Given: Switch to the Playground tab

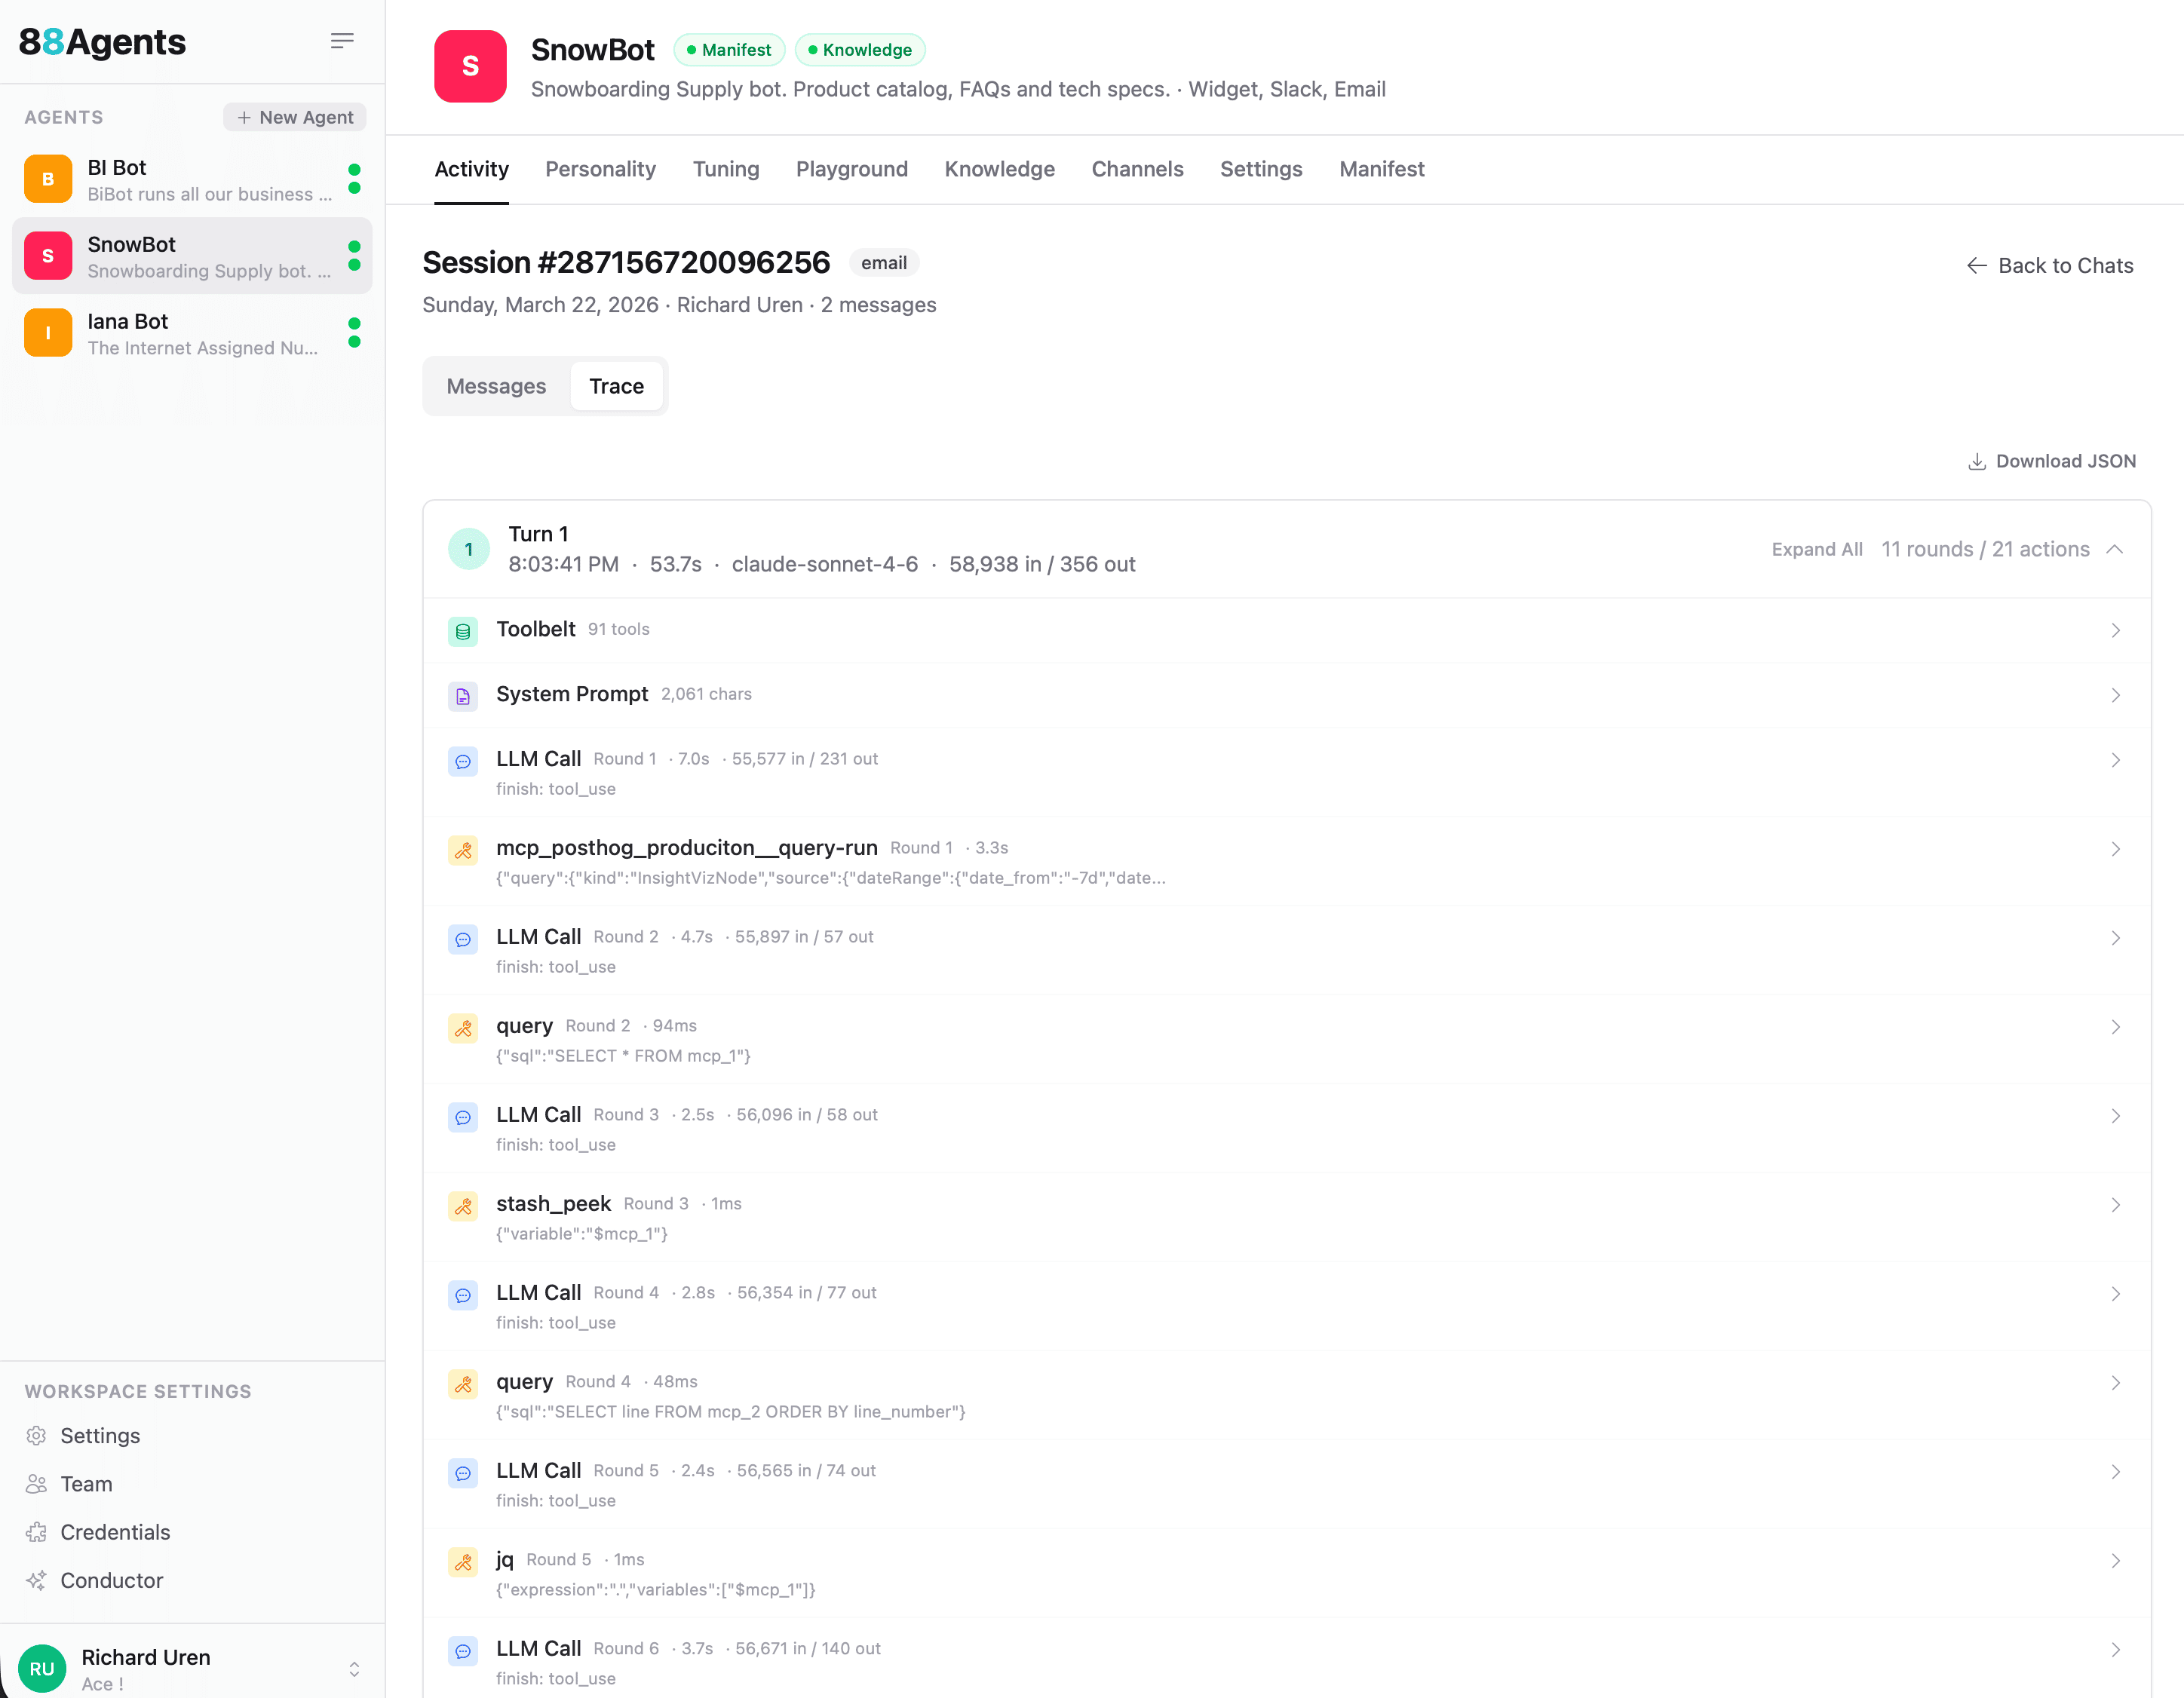Looking at the screenshot, I should coord(851,169).
